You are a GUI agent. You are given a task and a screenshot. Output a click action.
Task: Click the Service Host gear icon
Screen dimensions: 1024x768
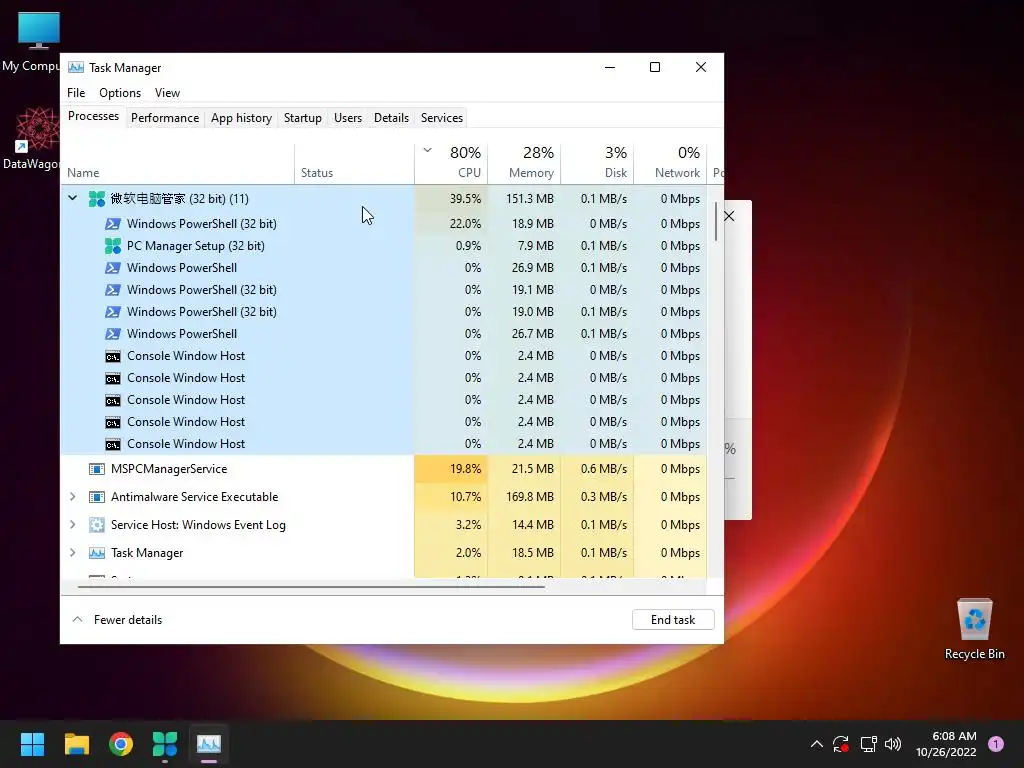(97, 525)
